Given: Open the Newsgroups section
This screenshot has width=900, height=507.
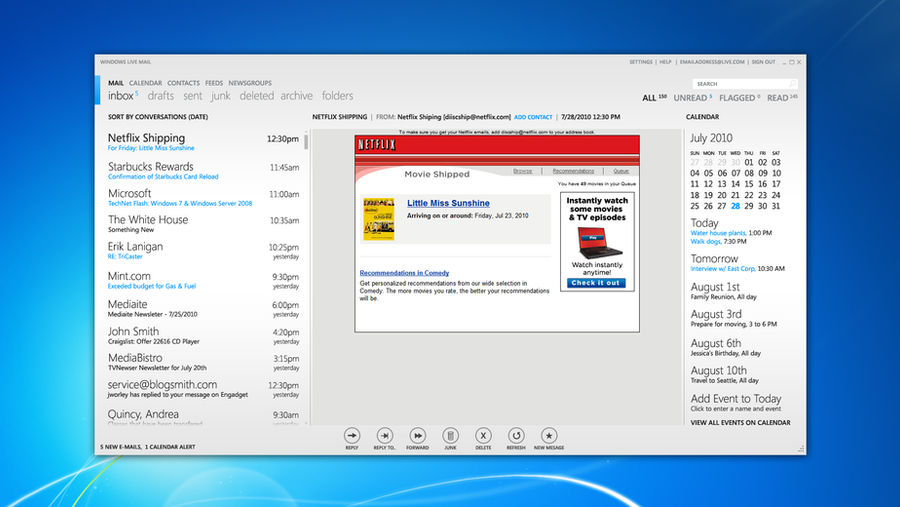Looking at the screenshot, I should pos(250,83).
